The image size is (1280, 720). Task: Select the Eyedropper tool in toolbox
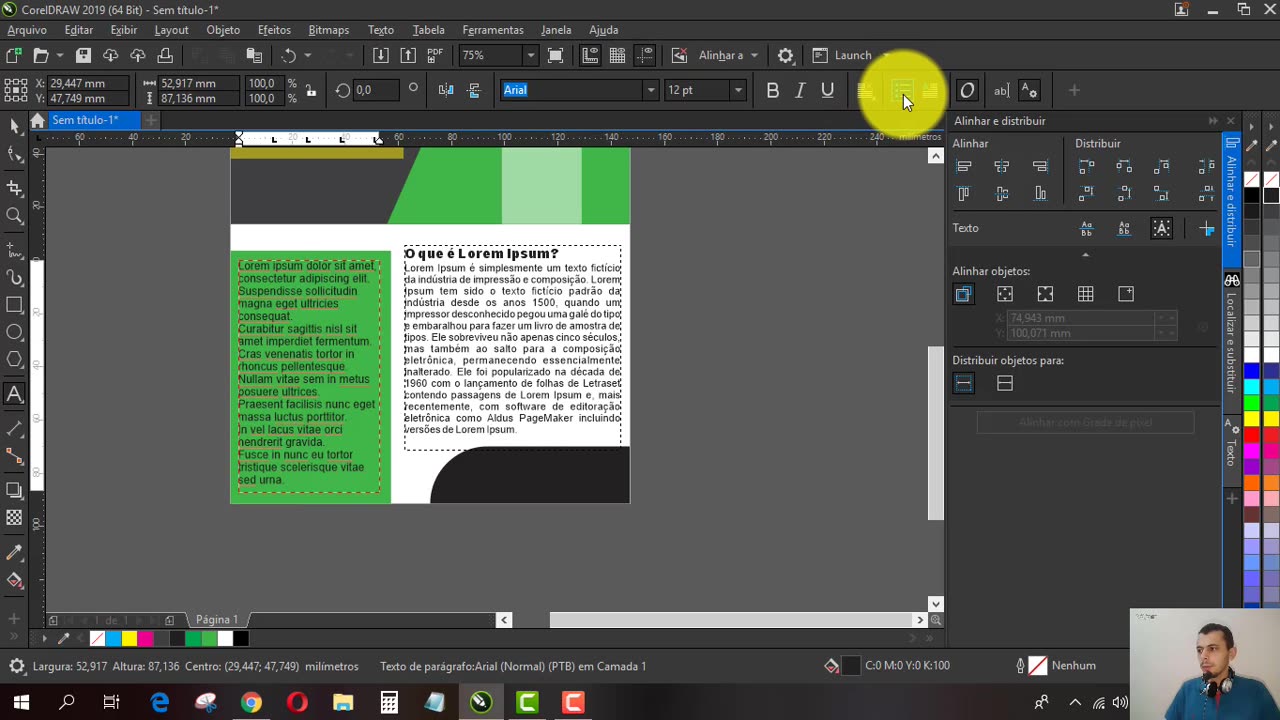[14, 552]
